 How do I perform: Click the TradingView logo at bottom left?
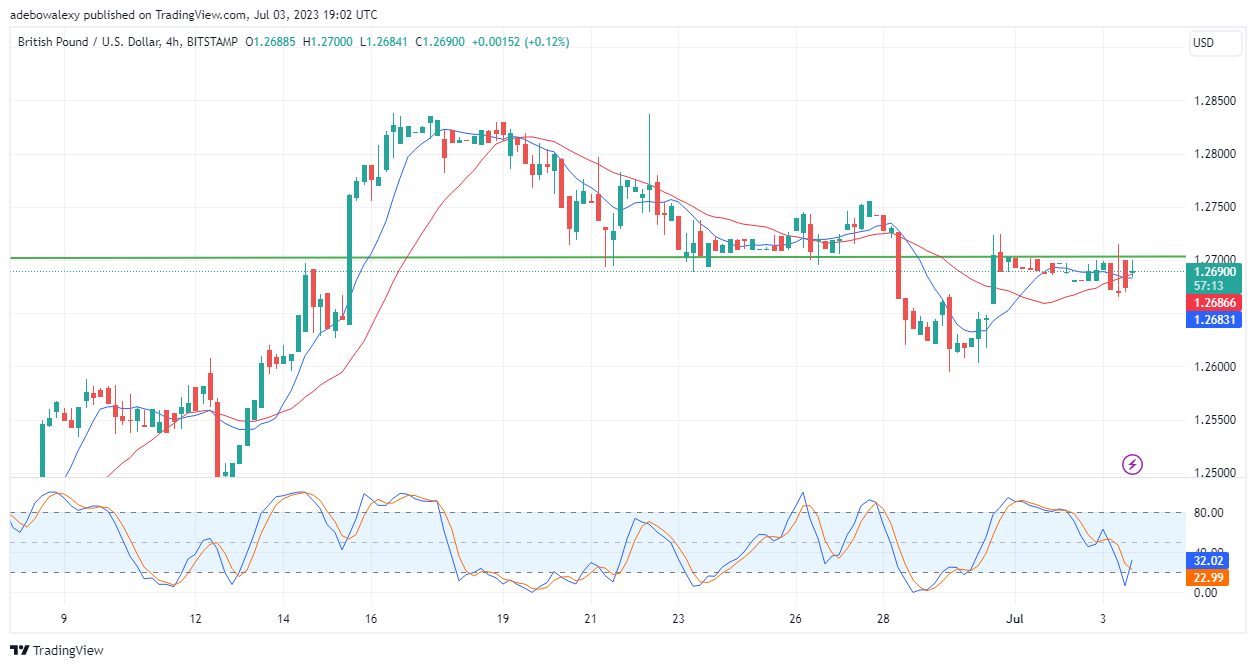click(58, 650)
